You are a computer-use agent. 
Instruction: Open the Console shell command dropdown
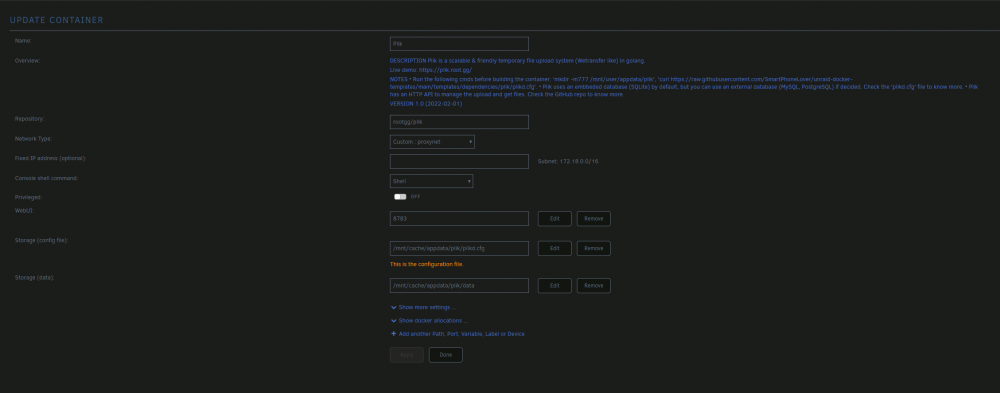[431, 181]
